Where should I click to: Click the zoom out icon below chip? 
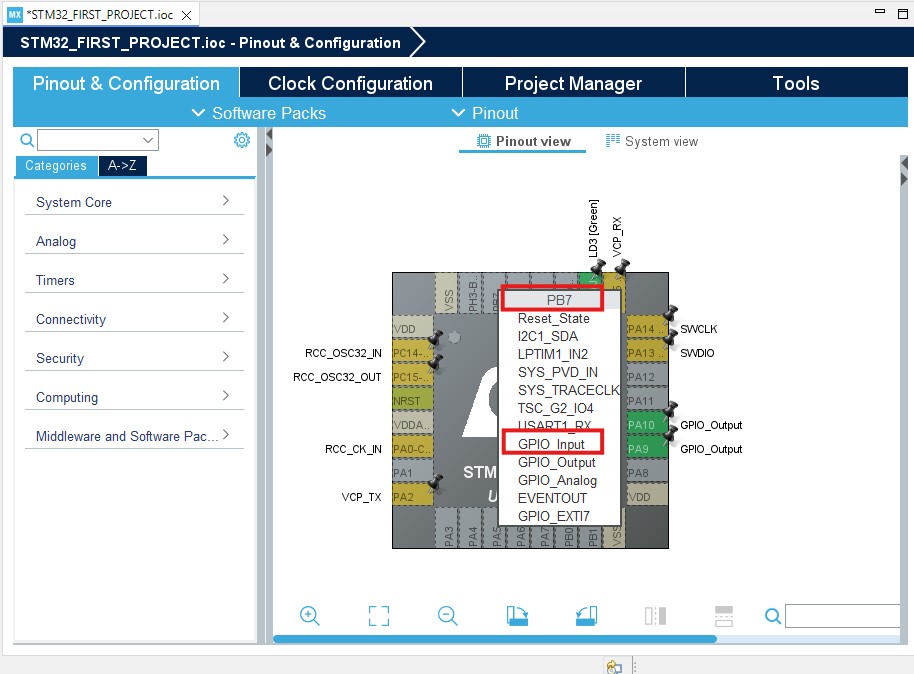pos(448,616)
